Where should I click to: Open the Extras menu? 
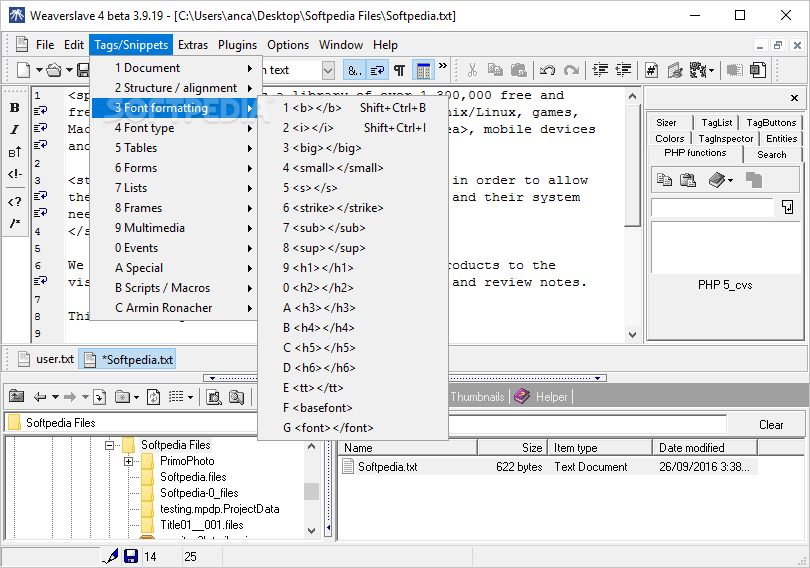coord(193,45)
